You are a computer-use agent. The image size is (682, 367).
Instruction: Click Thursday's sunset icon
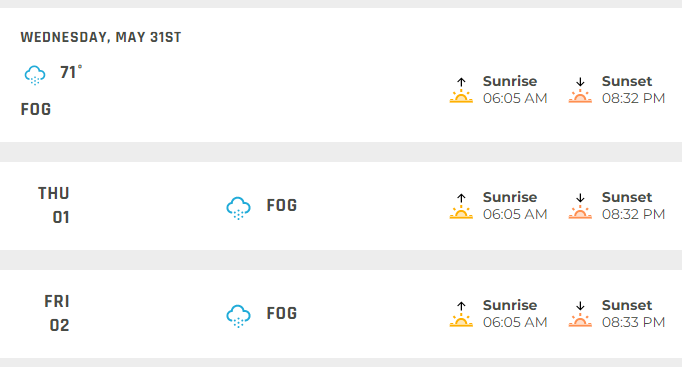(x=580, y=206)
